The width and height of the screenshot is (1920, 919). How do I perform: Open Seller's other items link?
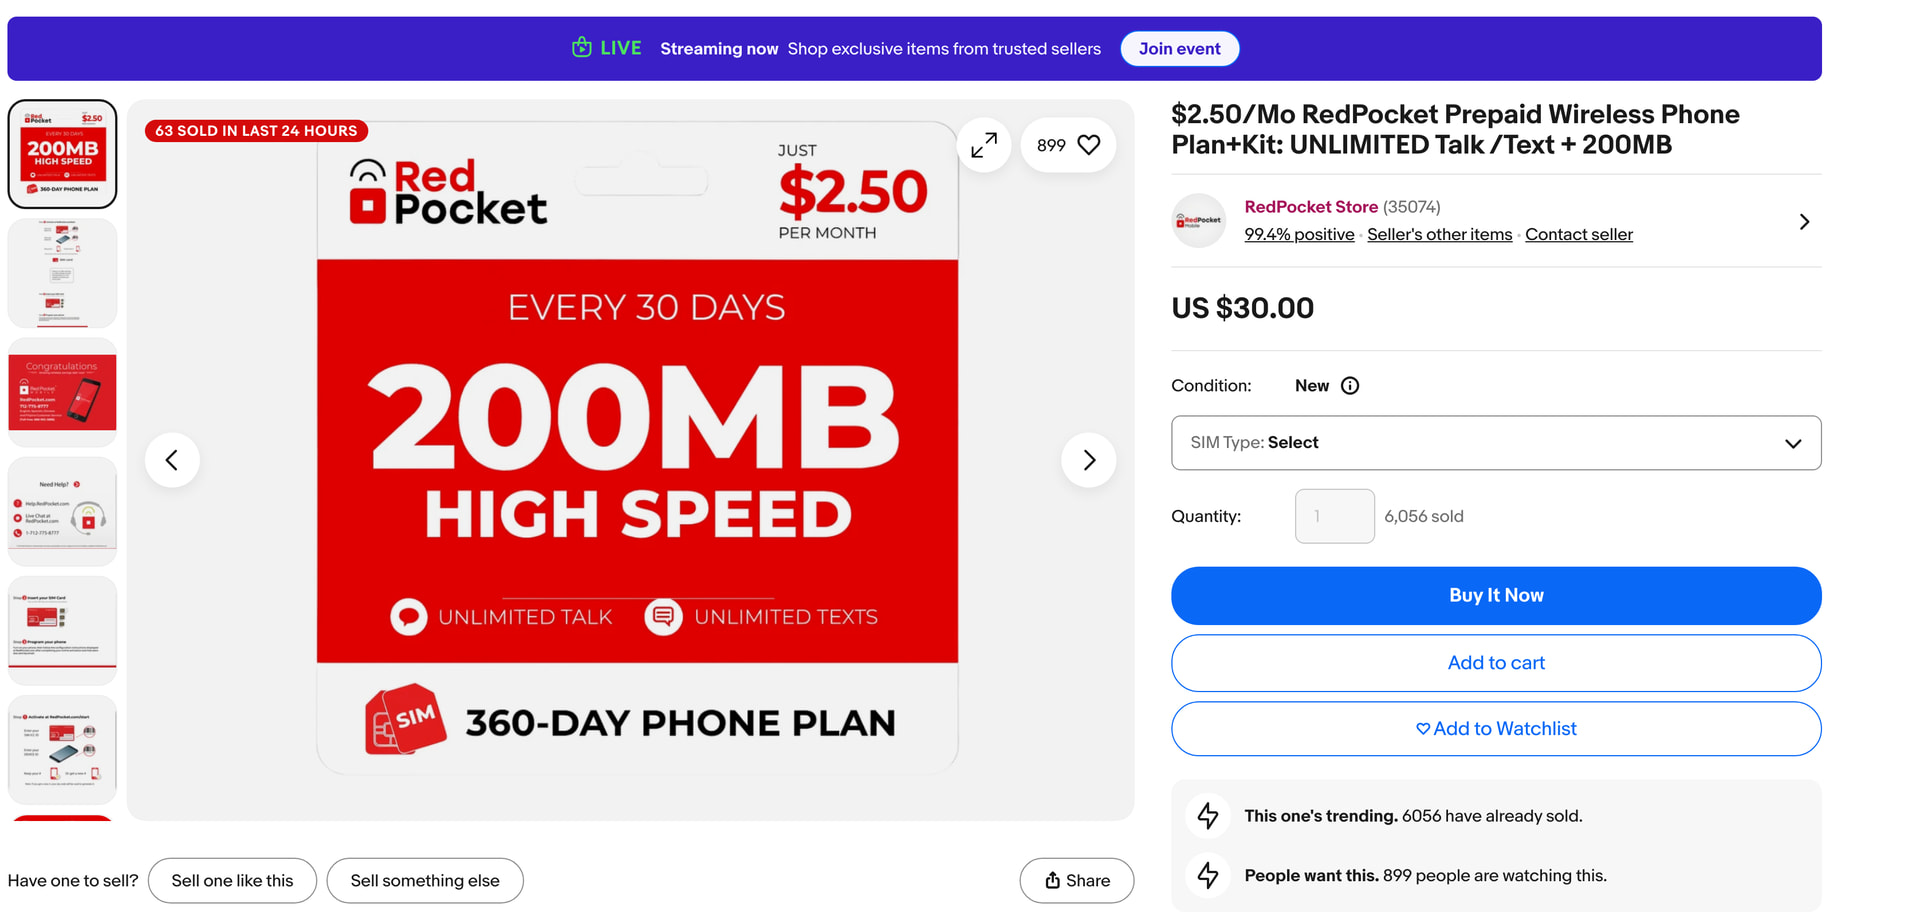point(1439,235)
